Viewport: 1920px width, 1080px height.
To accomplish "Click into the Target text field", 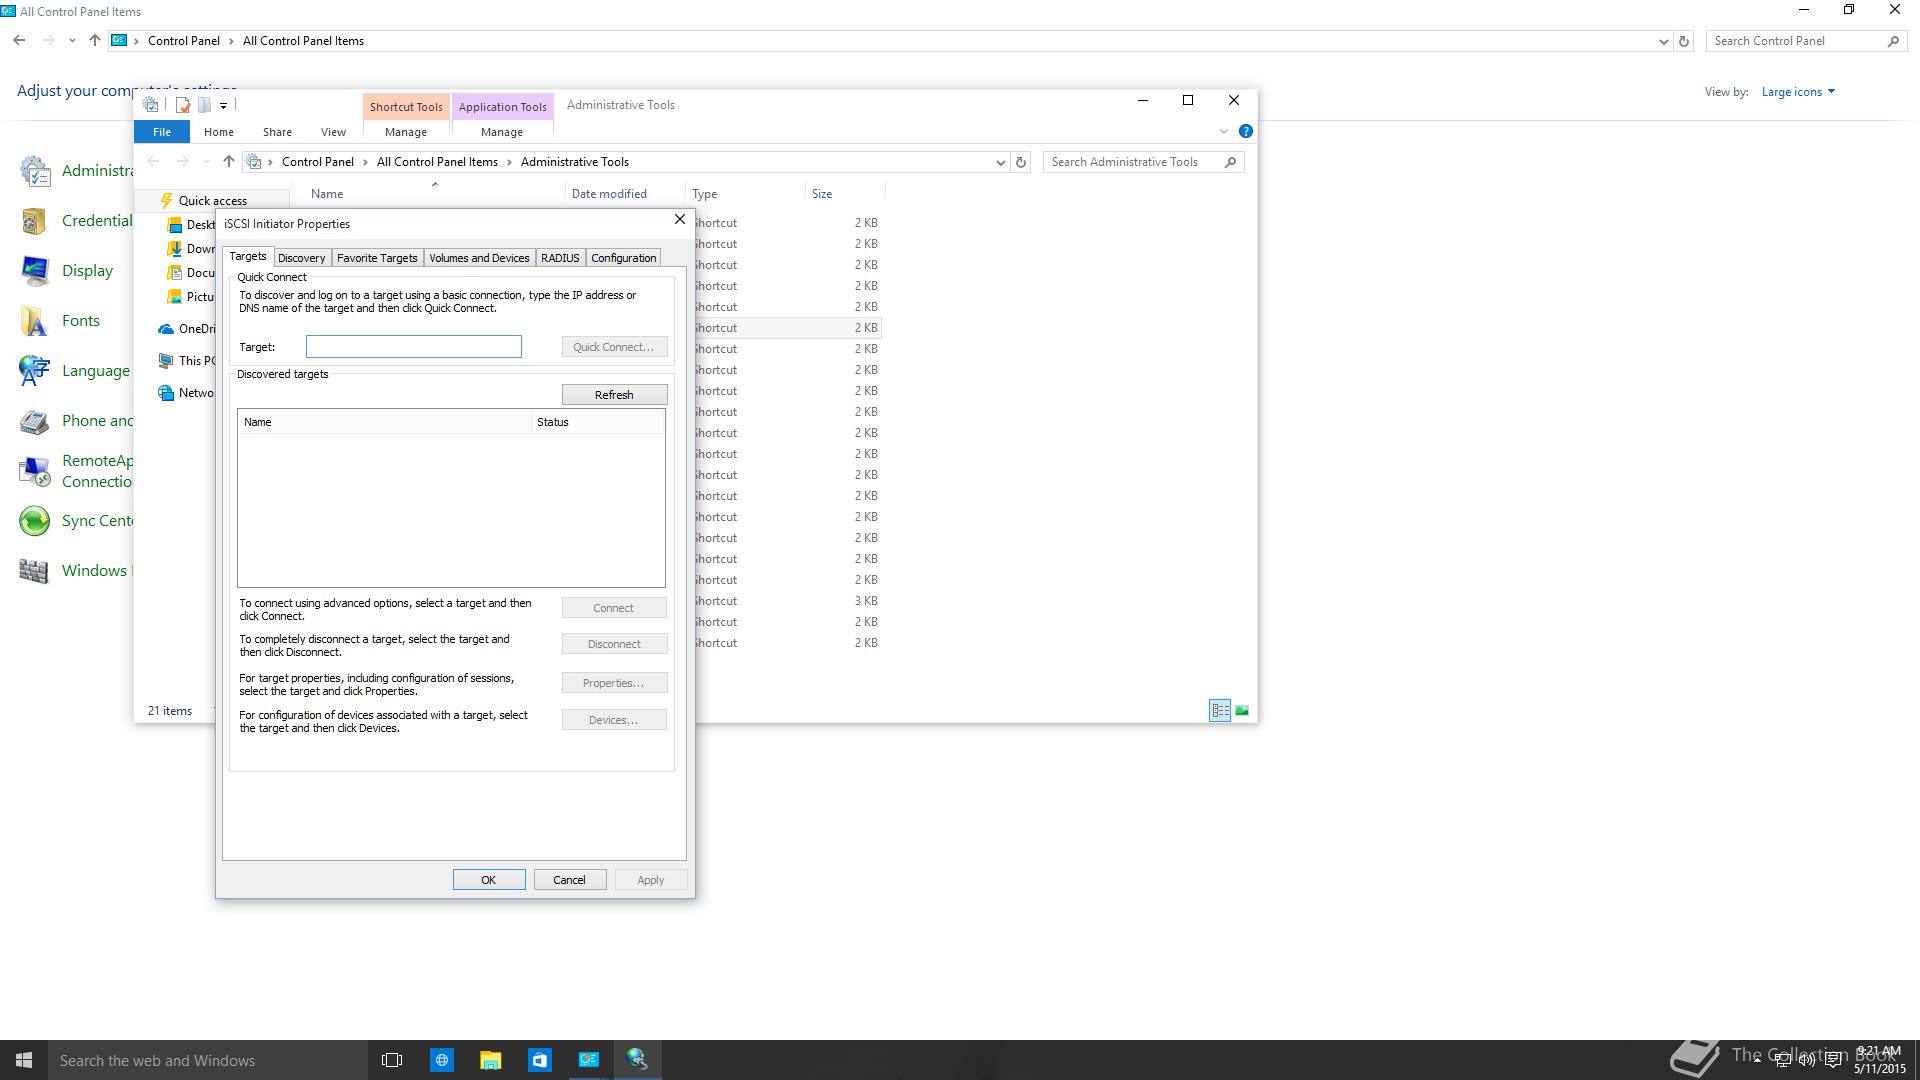I will tap(413, 347).
